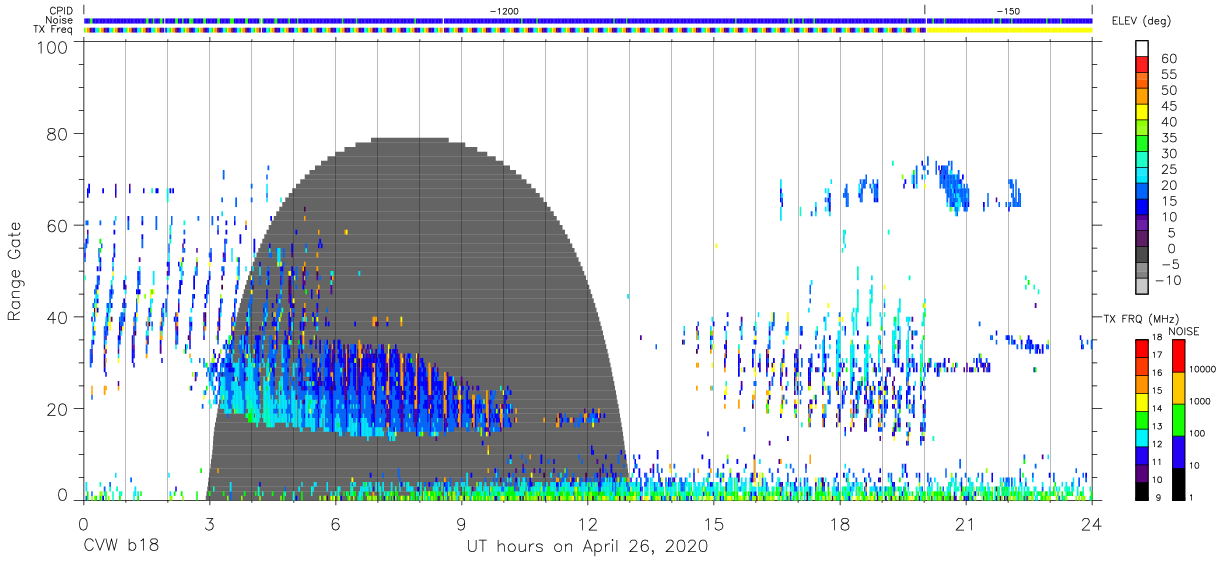Click the UT hours tick label '18'

(x=839, y=525)
